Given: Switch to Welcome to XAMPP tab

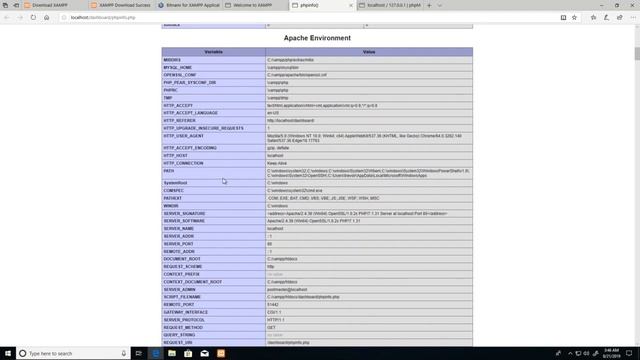Looking at the screenshot, I should 256,5.
